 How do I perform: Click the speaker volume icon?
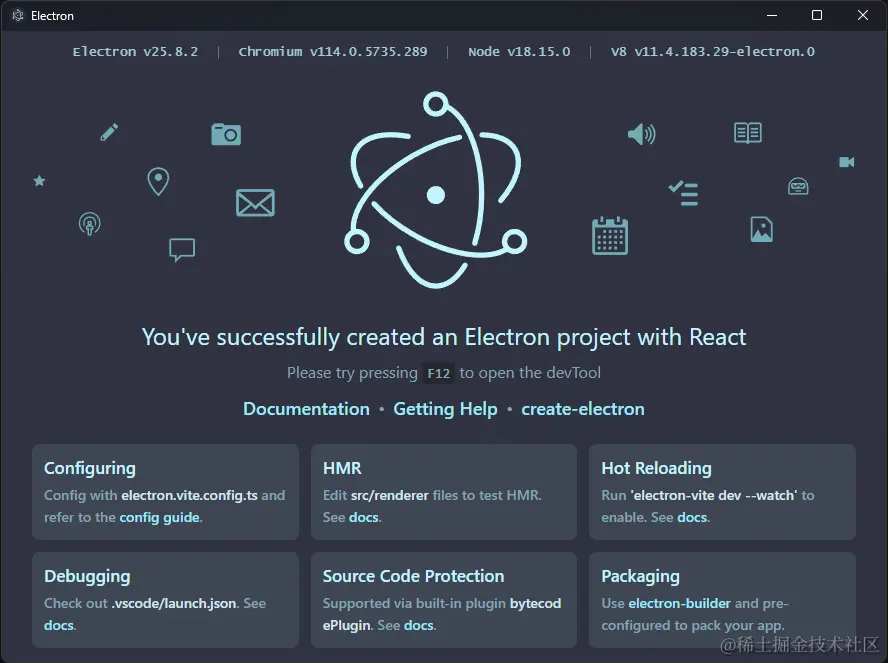(641, 134)
